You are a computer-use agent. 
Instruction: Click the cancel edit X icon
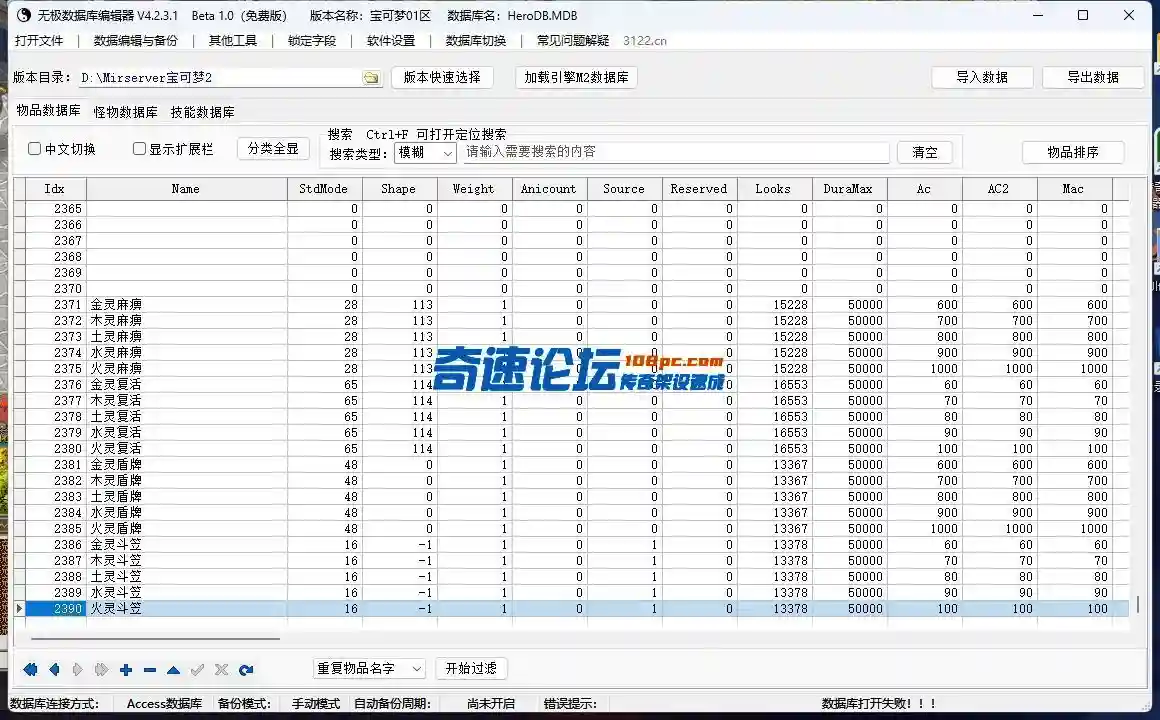tap(221, 670)
